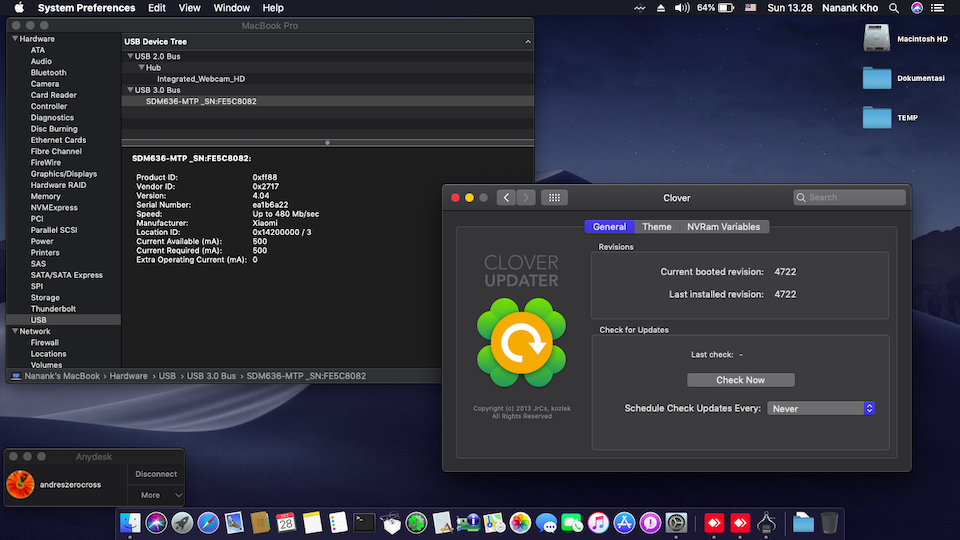Click Disconnect in Anydesk window
The image size is (960, 540).
tap(156, 474)
